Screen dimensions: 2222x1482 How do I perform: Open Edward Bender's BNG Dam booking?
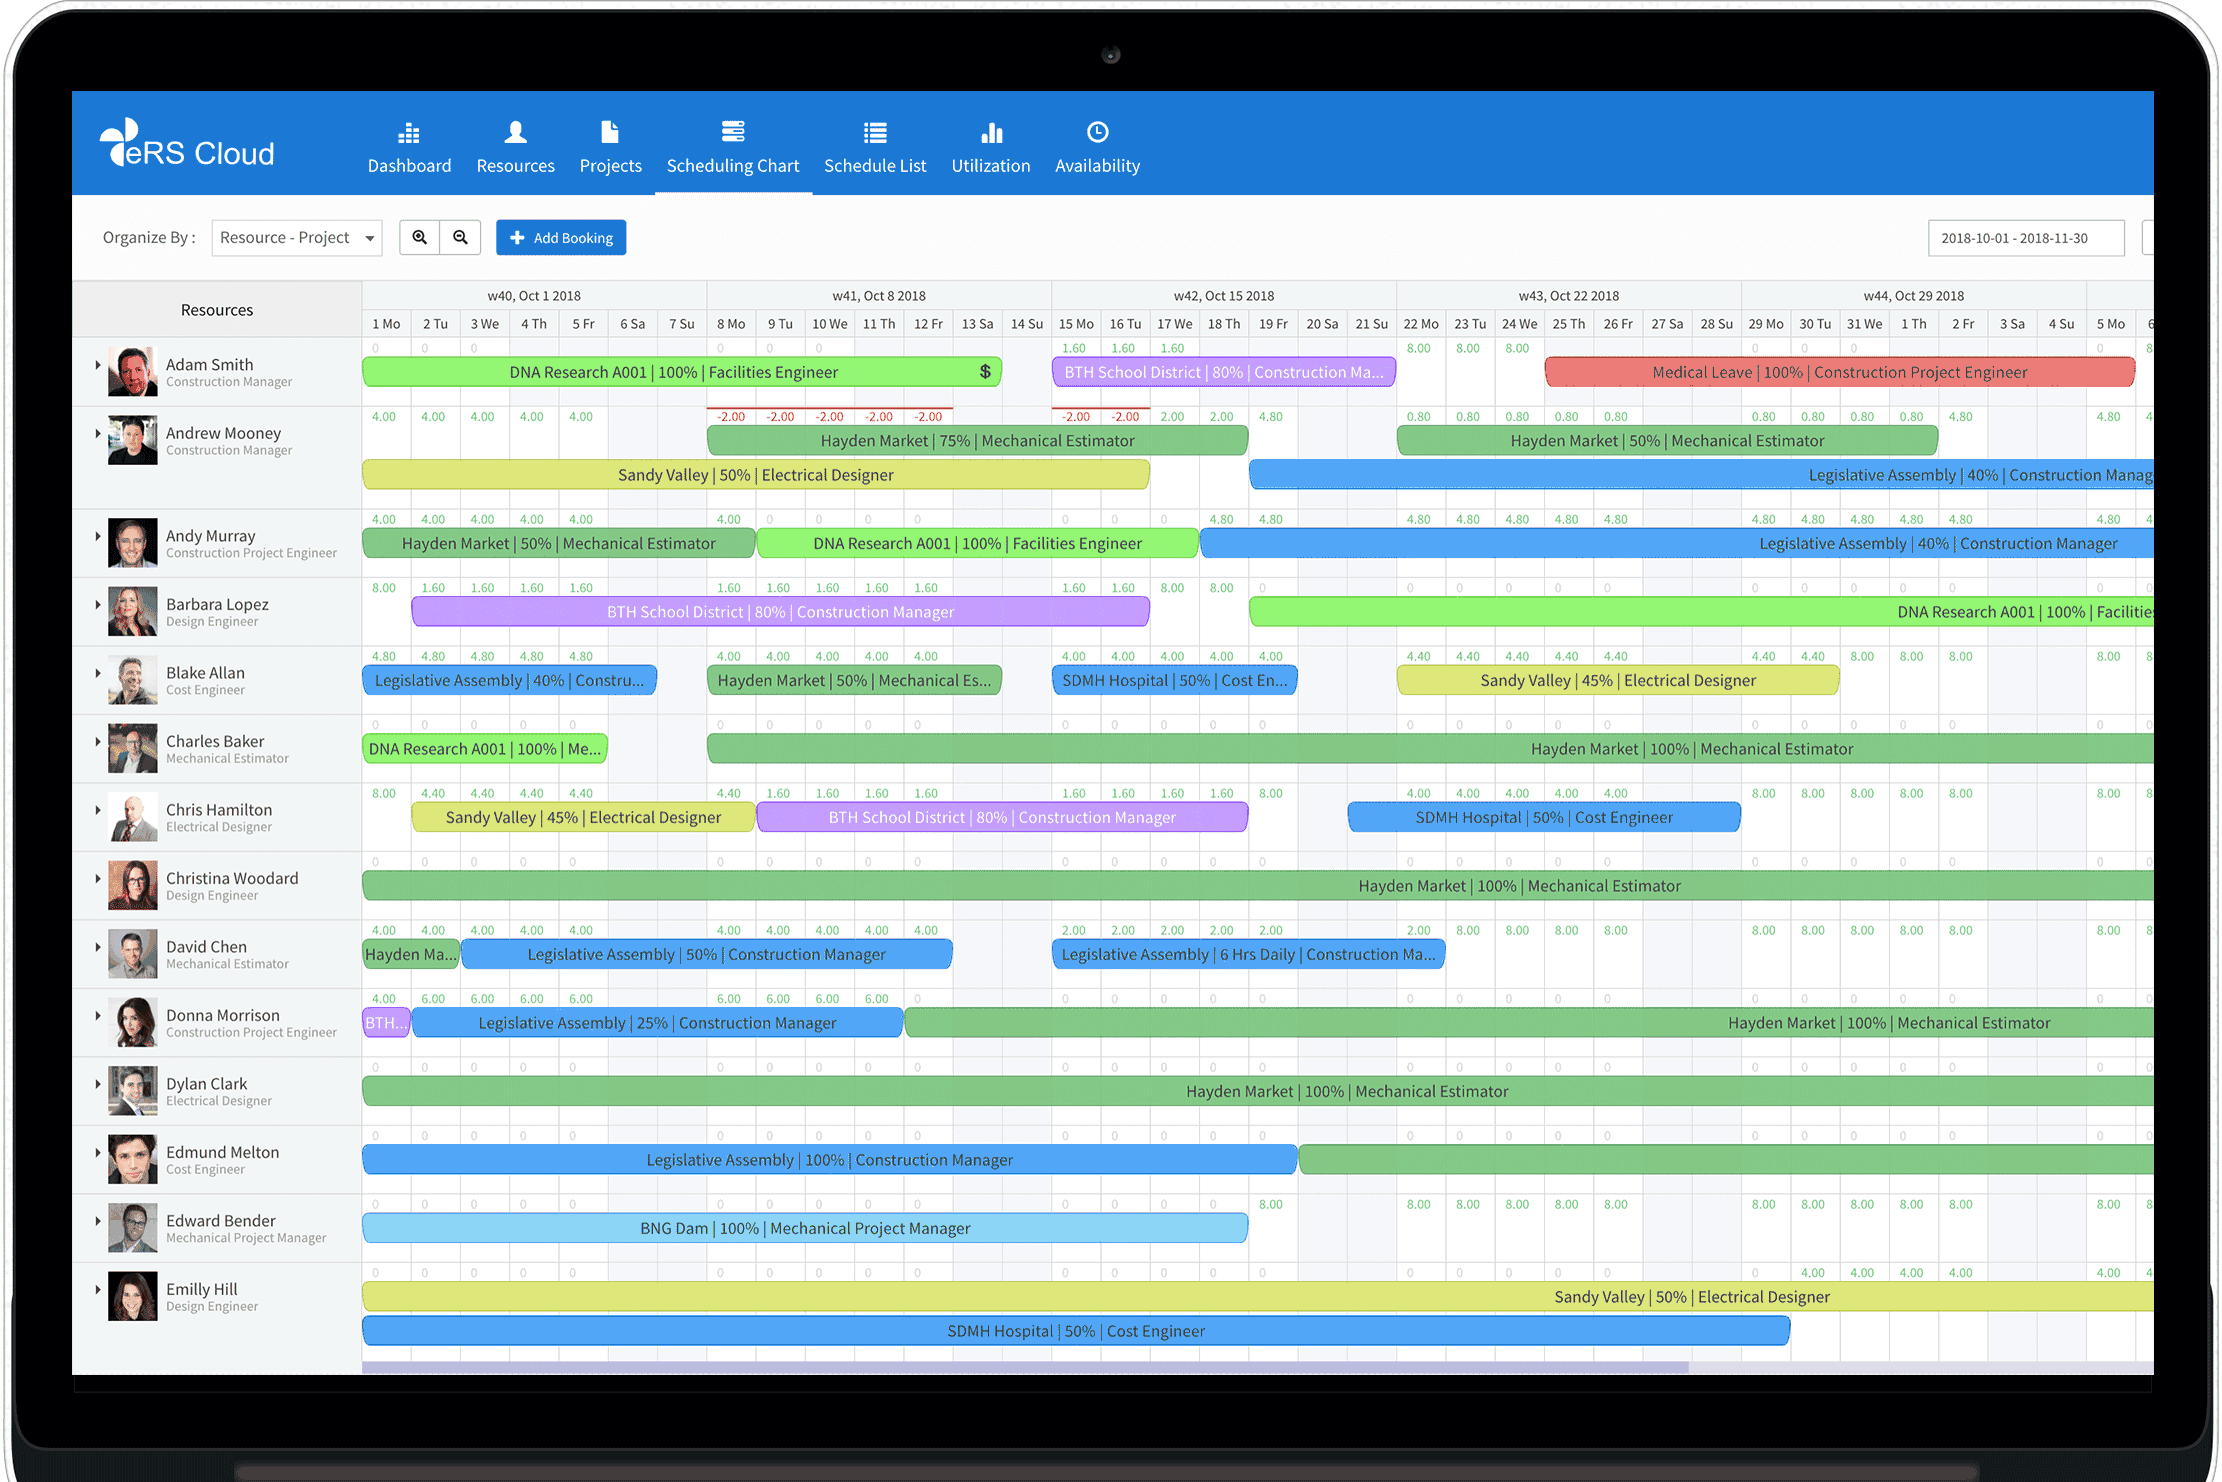point(805,1228)
